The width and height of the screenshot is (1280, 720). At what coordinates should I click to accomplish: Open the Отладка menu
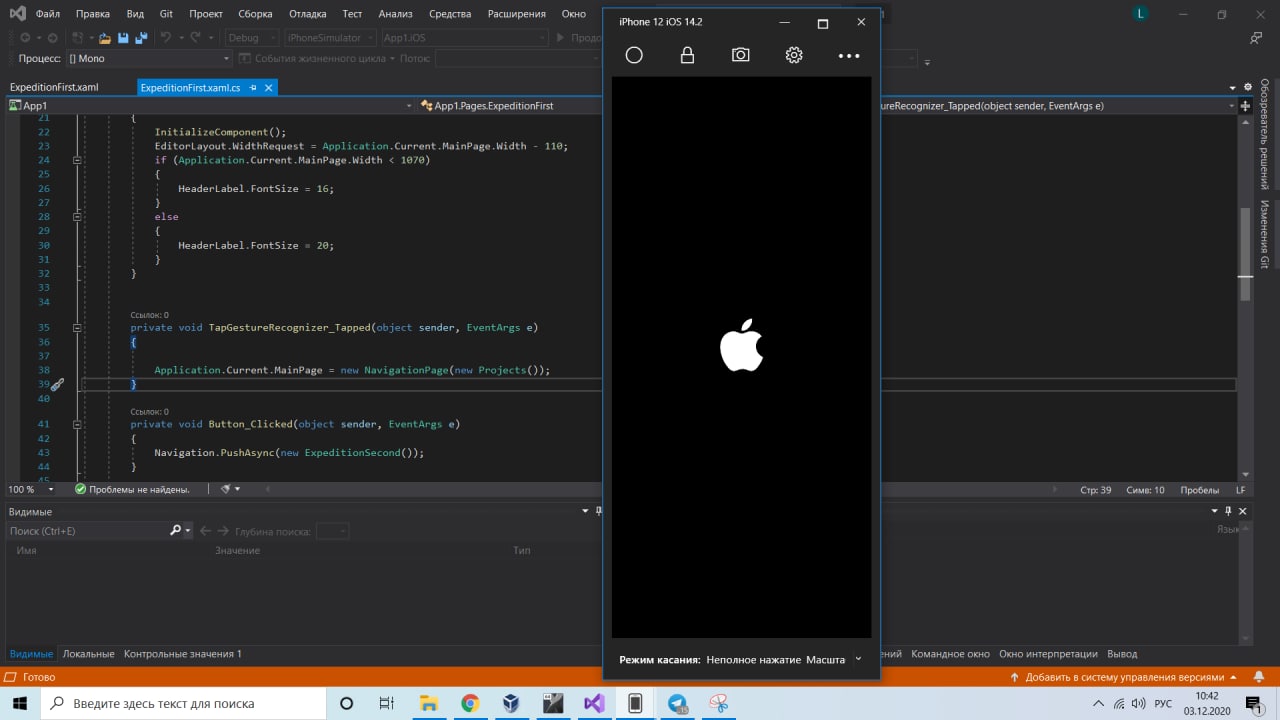click(308, 14)
